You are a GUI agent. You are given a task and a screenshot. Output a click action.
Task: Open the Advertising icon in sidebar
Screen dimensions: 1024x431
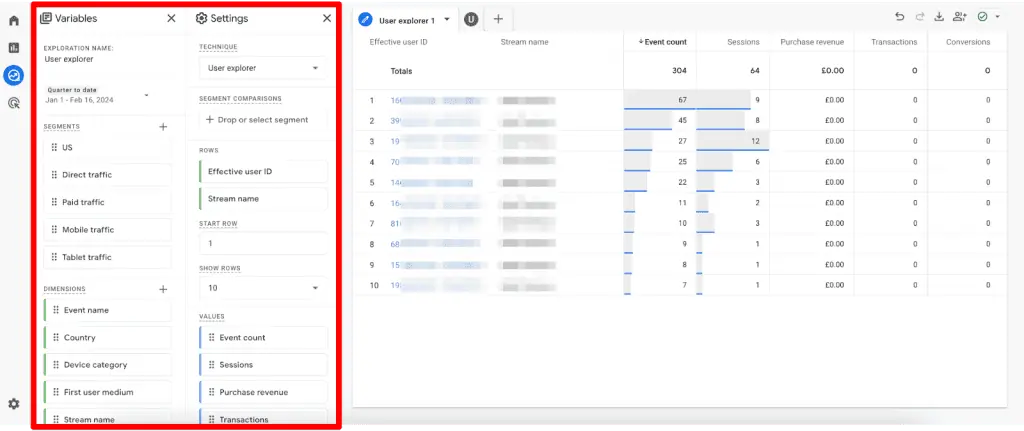(14, 103)
